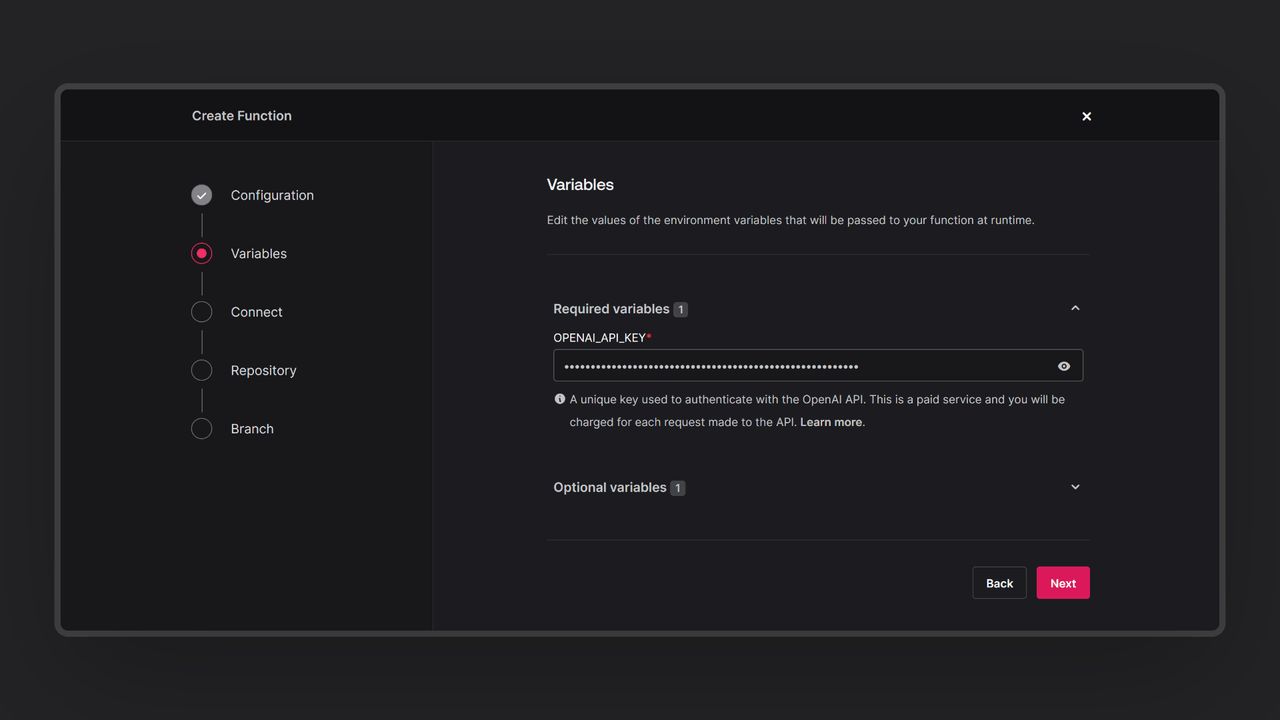Click the Optional variables label
The image size is (1280, 720).
(x=610, y=487)
